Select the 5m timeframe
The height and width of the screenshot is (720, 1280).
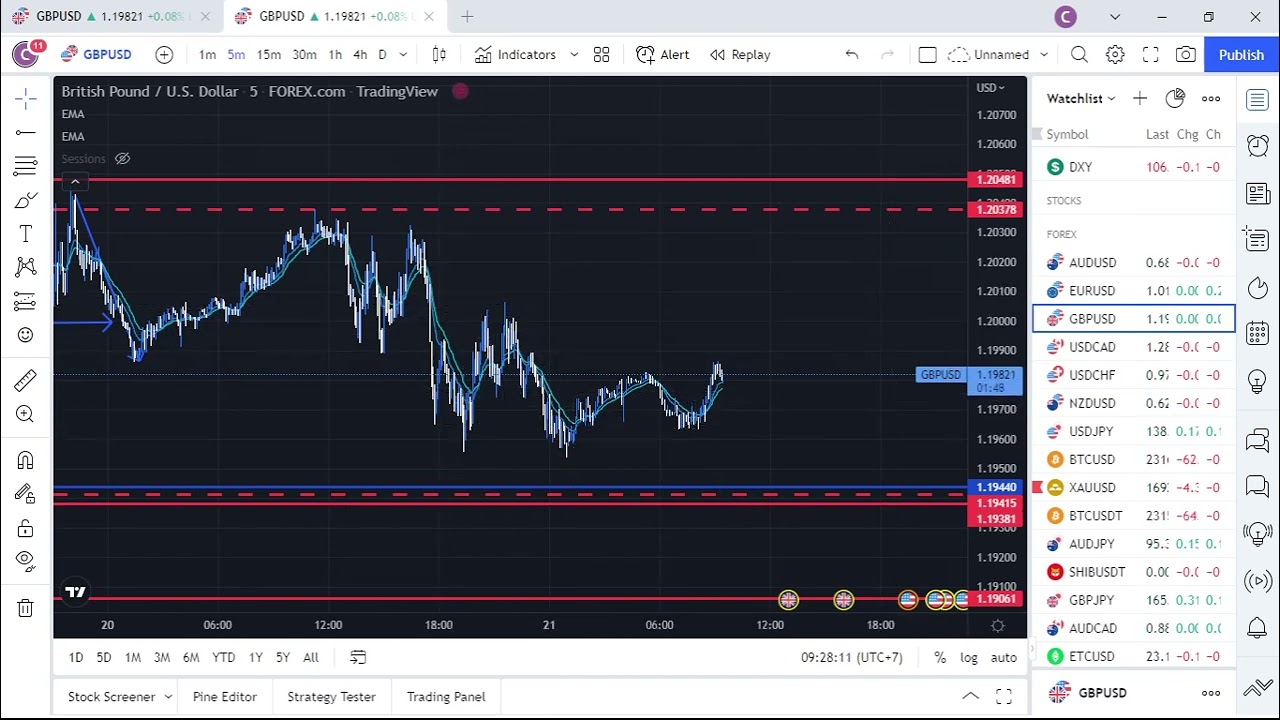tap(236, 55)
